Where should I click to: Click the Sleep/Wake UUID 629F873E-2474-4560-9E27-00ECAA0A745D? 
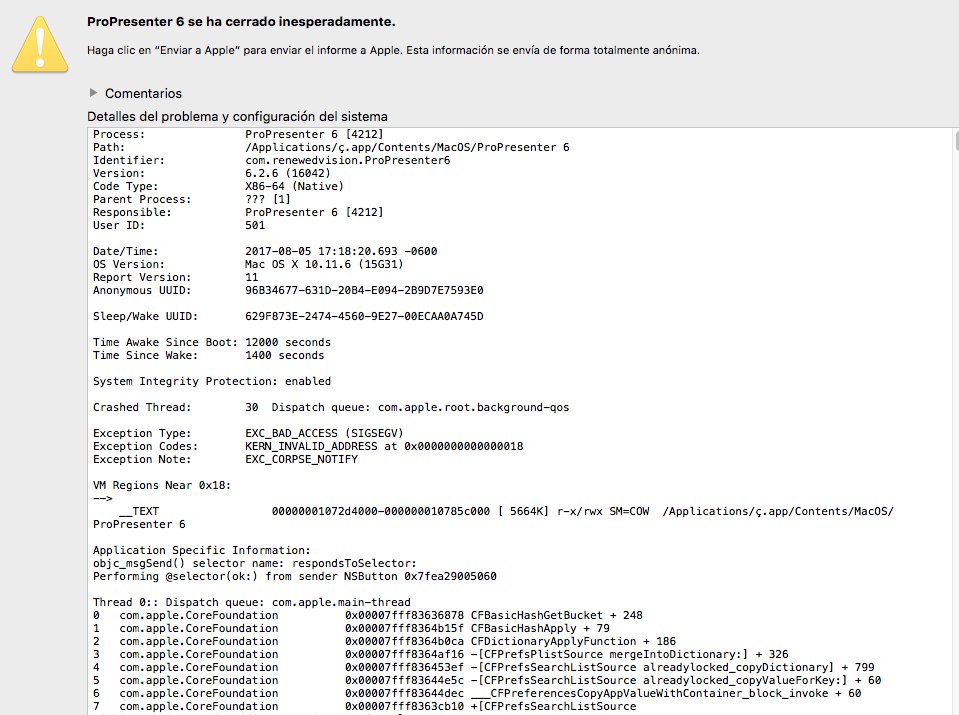[x=364, y=316]
